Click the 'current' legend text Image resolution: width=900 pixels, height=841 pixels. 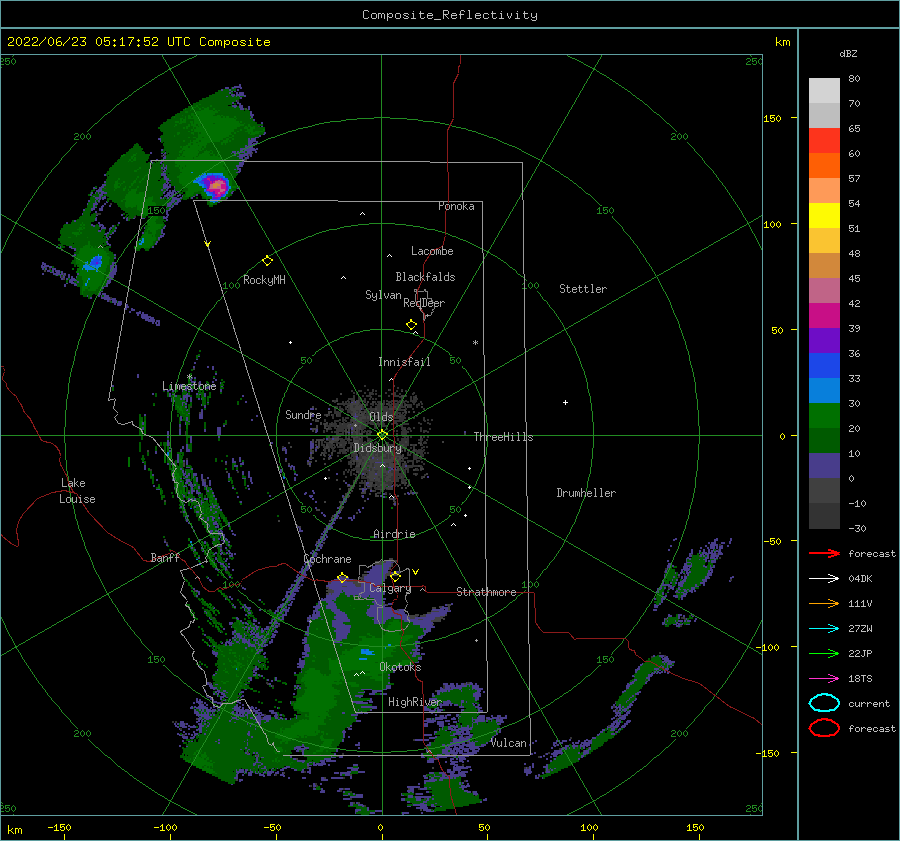[869, 703]
